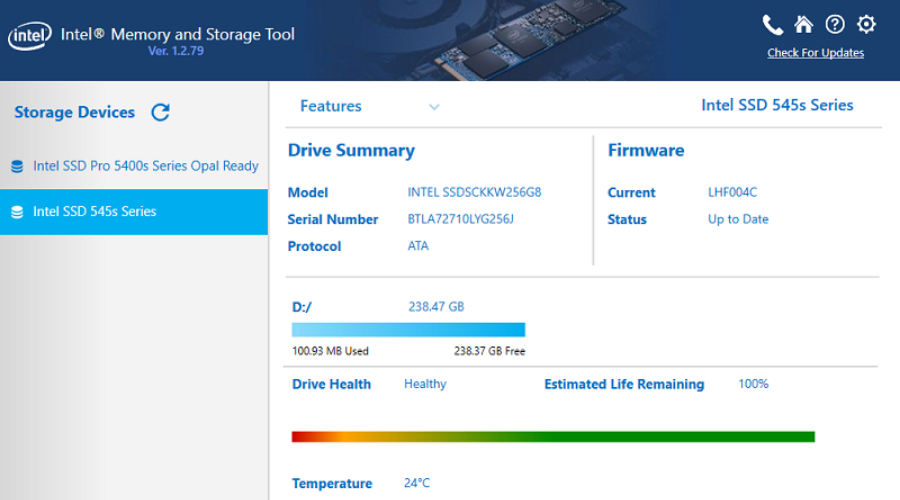Screen dimensions: 900x500
Task: Click the D:/ usage bar
Action: (408, 330)
